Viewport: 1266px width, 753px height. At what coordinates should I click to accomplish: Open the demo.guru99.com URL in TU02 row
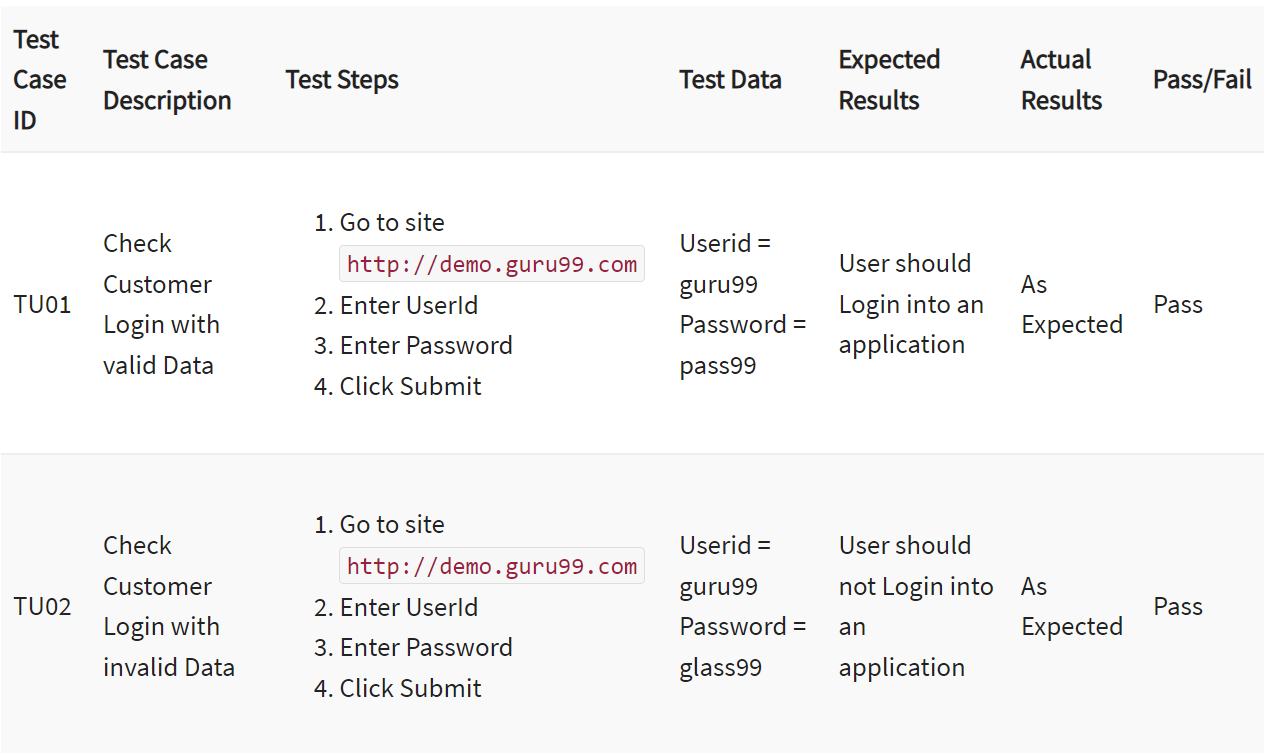click(492, 567)
